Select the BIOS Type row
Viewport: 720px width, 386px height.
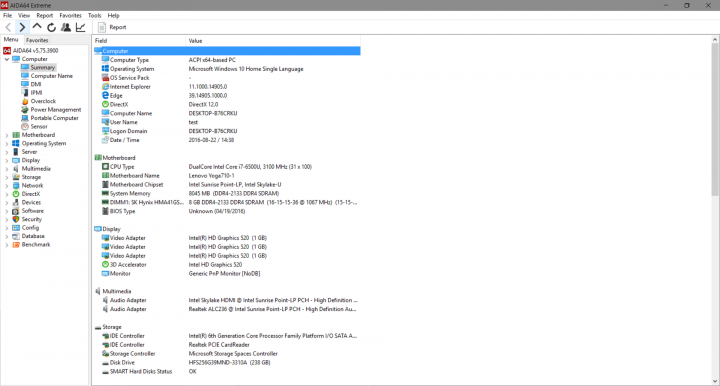[x=227, y=211]
